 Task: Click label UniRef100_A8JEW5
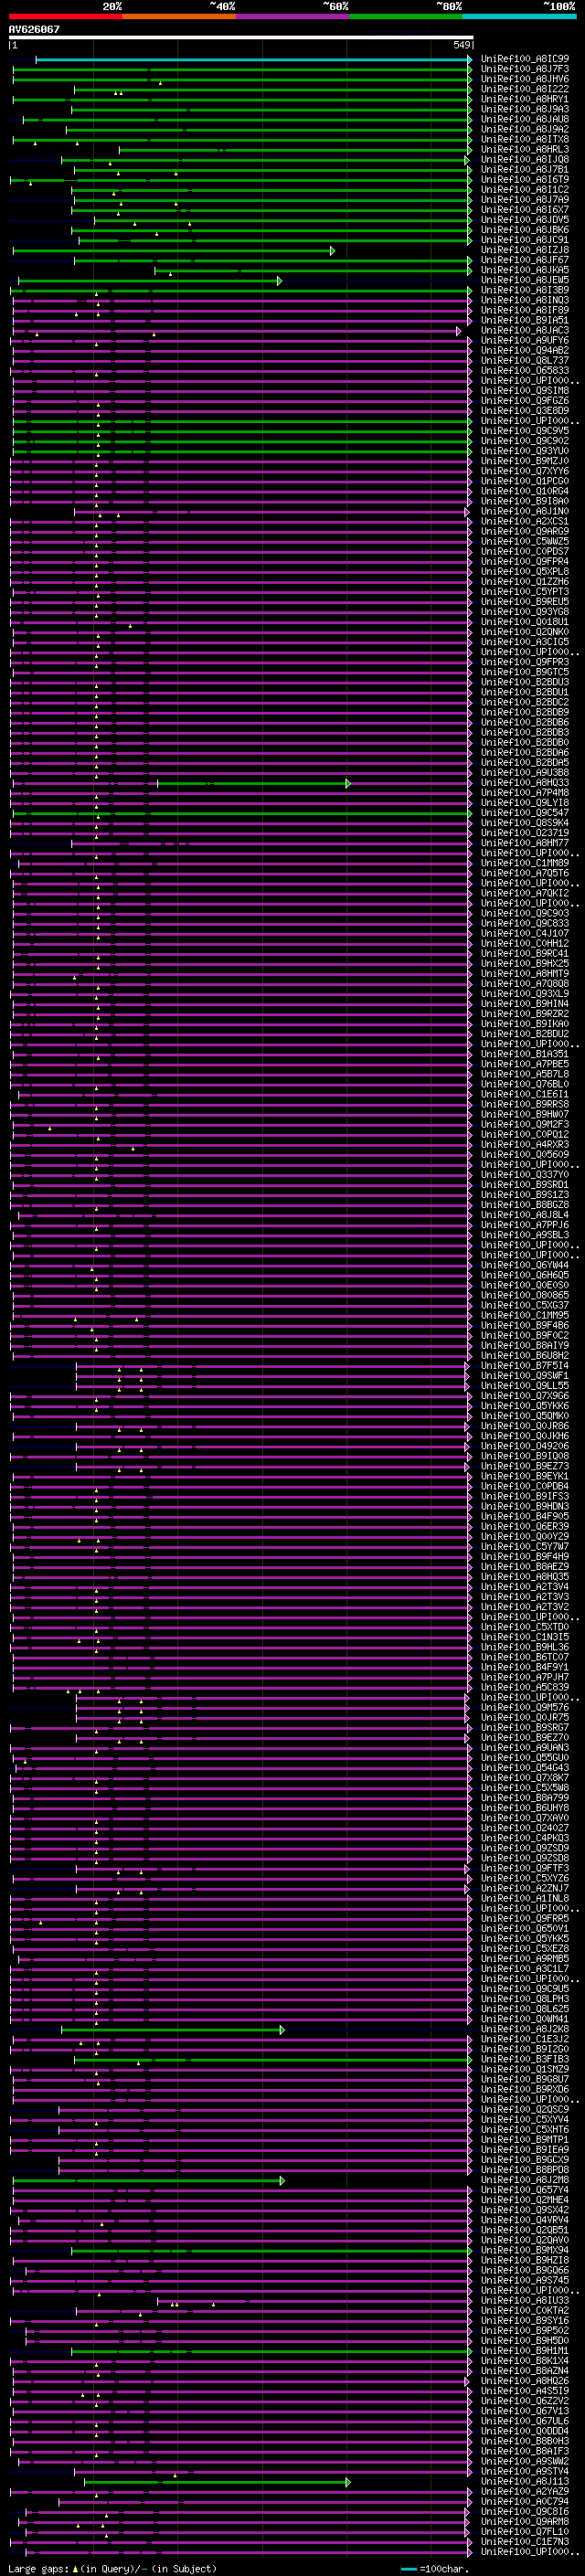coord(525,280)
